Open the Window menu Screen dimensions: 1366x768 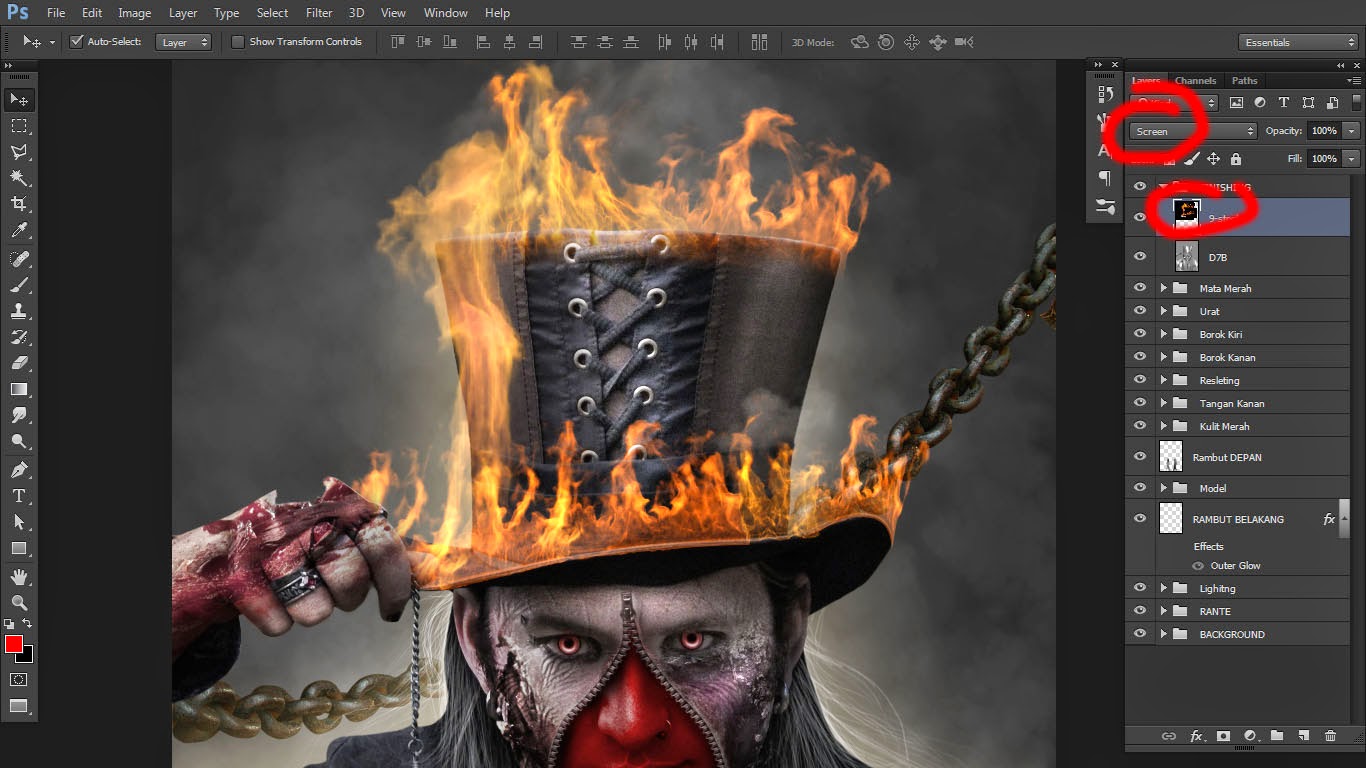(x=445, y=13)
